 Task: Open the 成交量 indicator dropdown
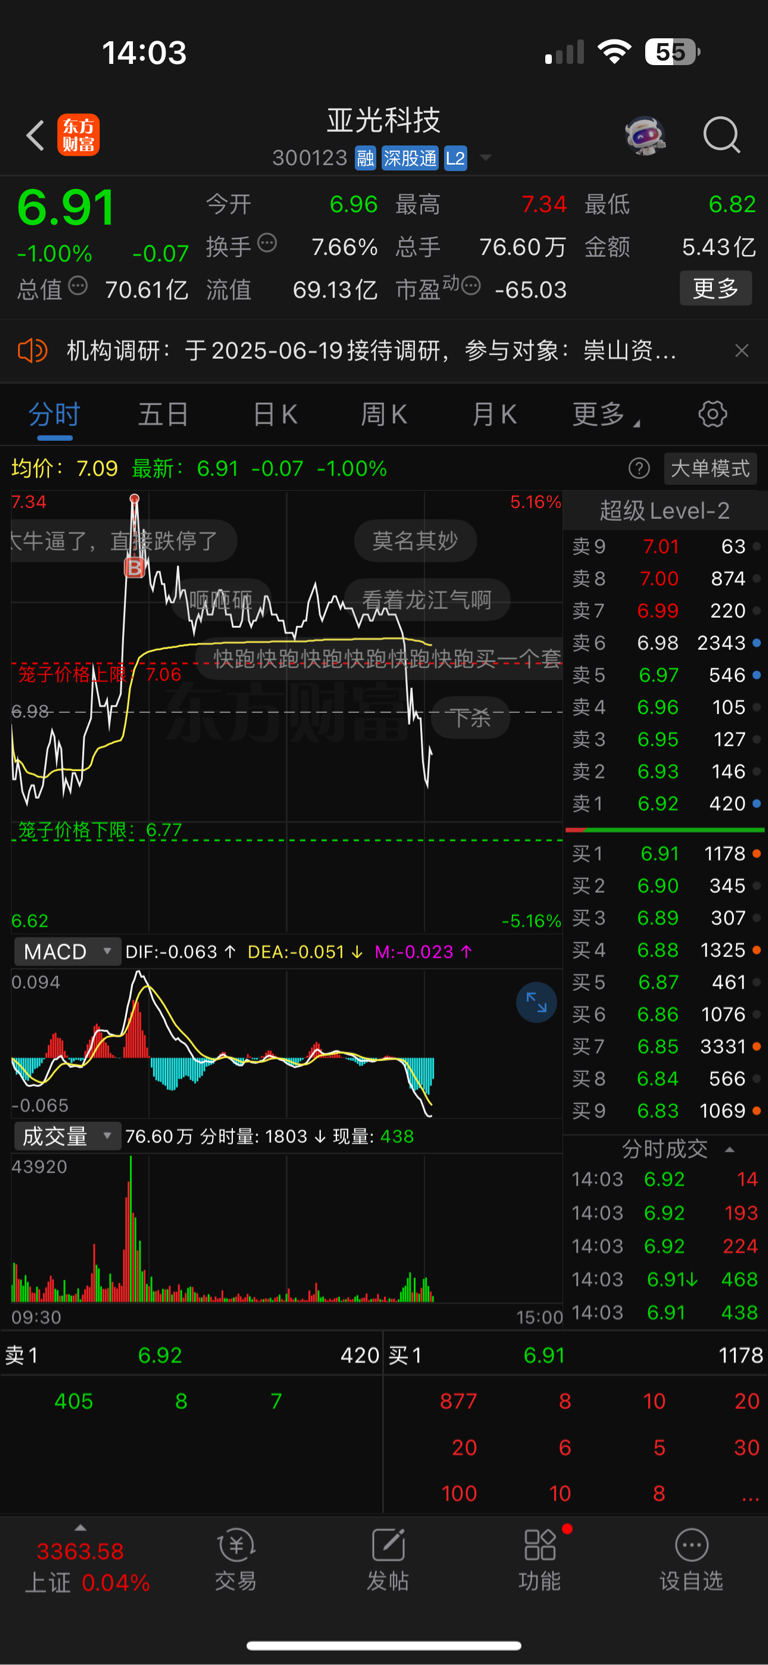tap(67, 1136)
